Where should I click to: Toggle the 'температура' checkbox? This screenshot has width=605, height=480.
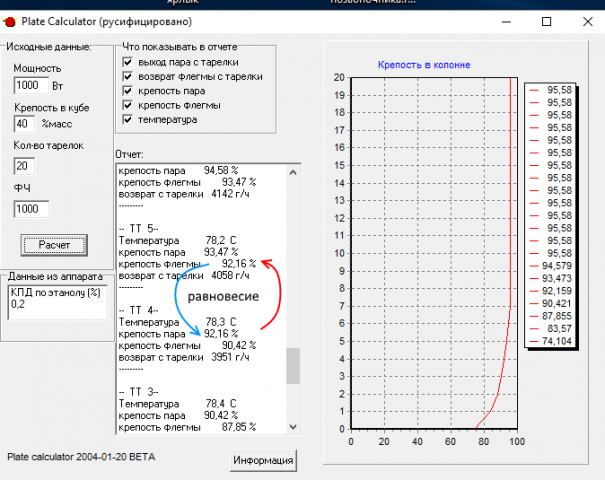click(x=127, y=120)
